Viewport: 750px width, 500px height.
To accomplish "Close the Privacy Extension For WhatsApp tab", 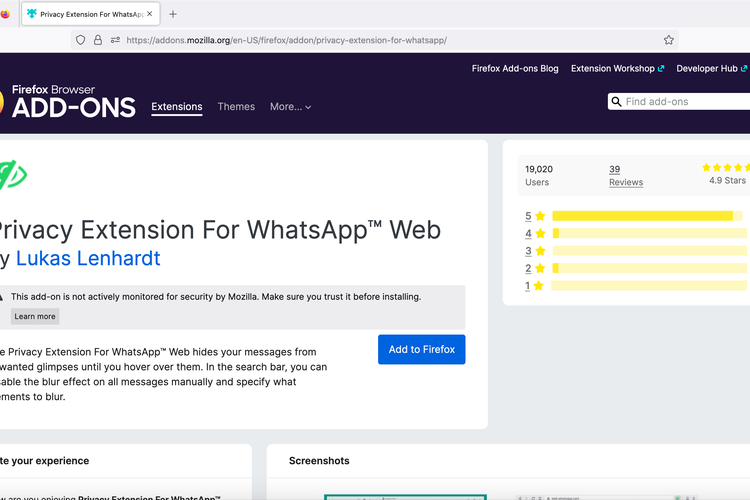I will click(x=152, y=14).
